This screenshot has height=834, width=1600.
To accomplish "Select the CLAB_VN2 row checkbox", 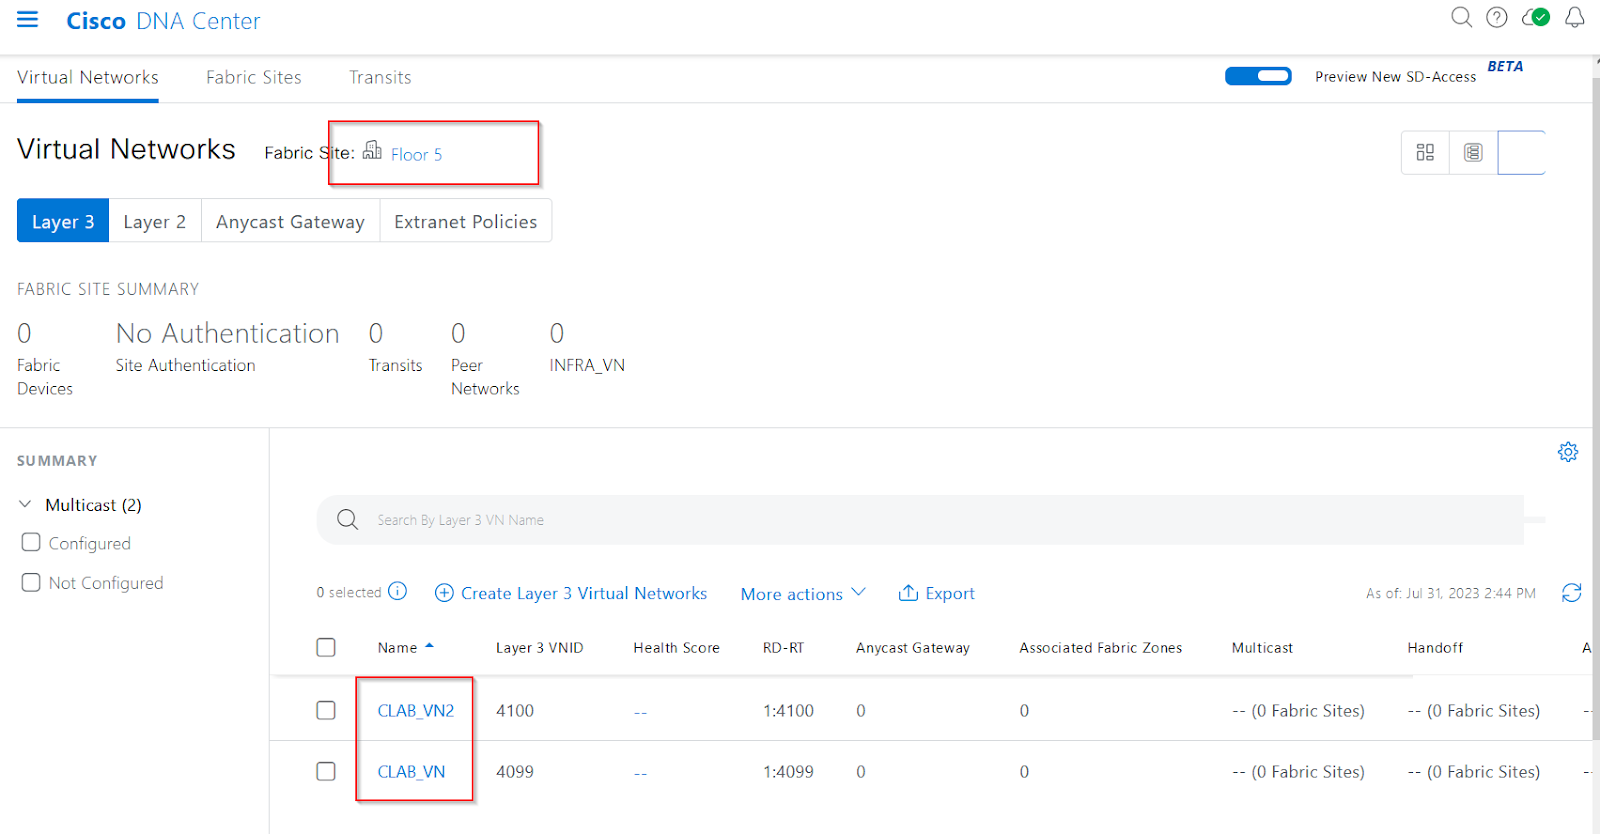I will 326,710.
